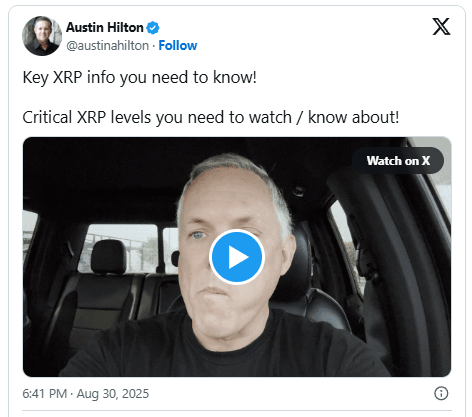Open the circled info icon

tap(441, 393)
